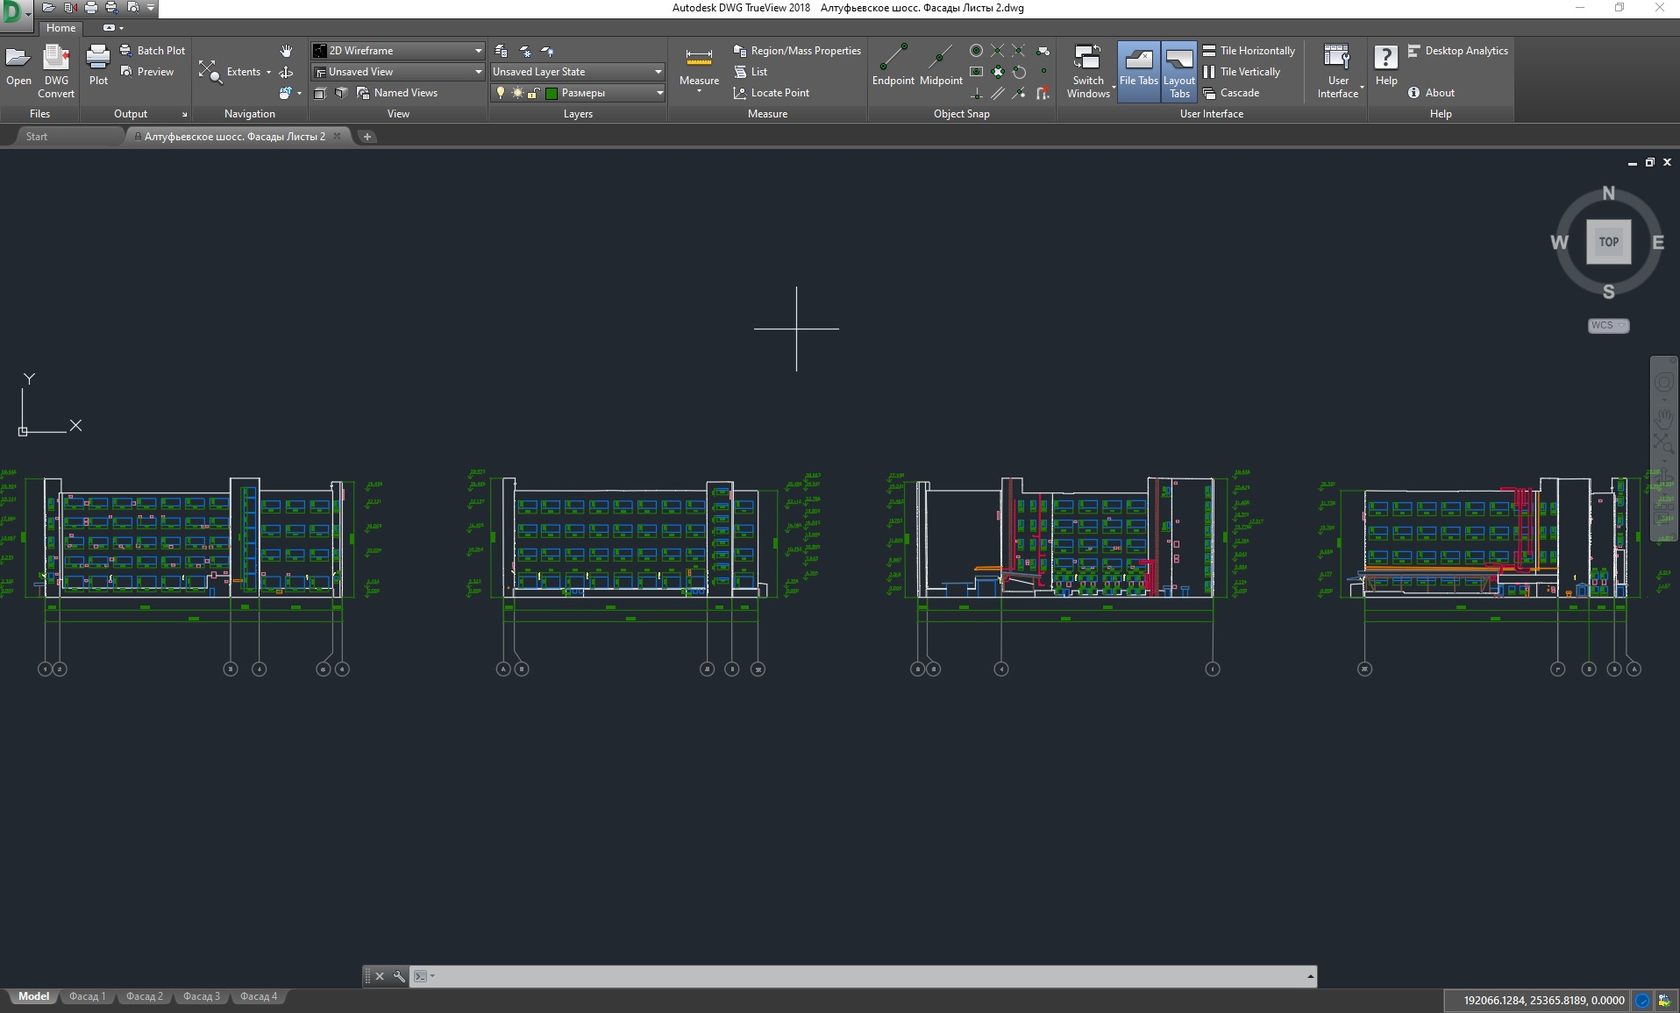Toggle Midpoint object snap
The width and height of the screenshot is (1680, 1013).
click(x=941, y=65)
